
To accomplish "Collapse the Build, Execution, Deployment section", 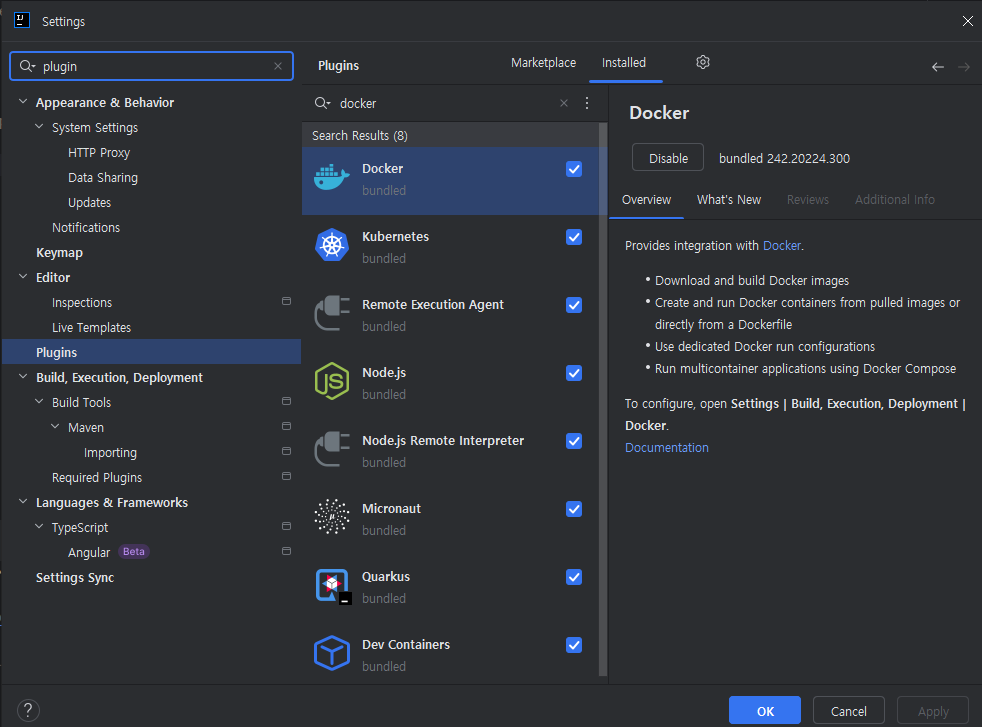I will point(23,376).
